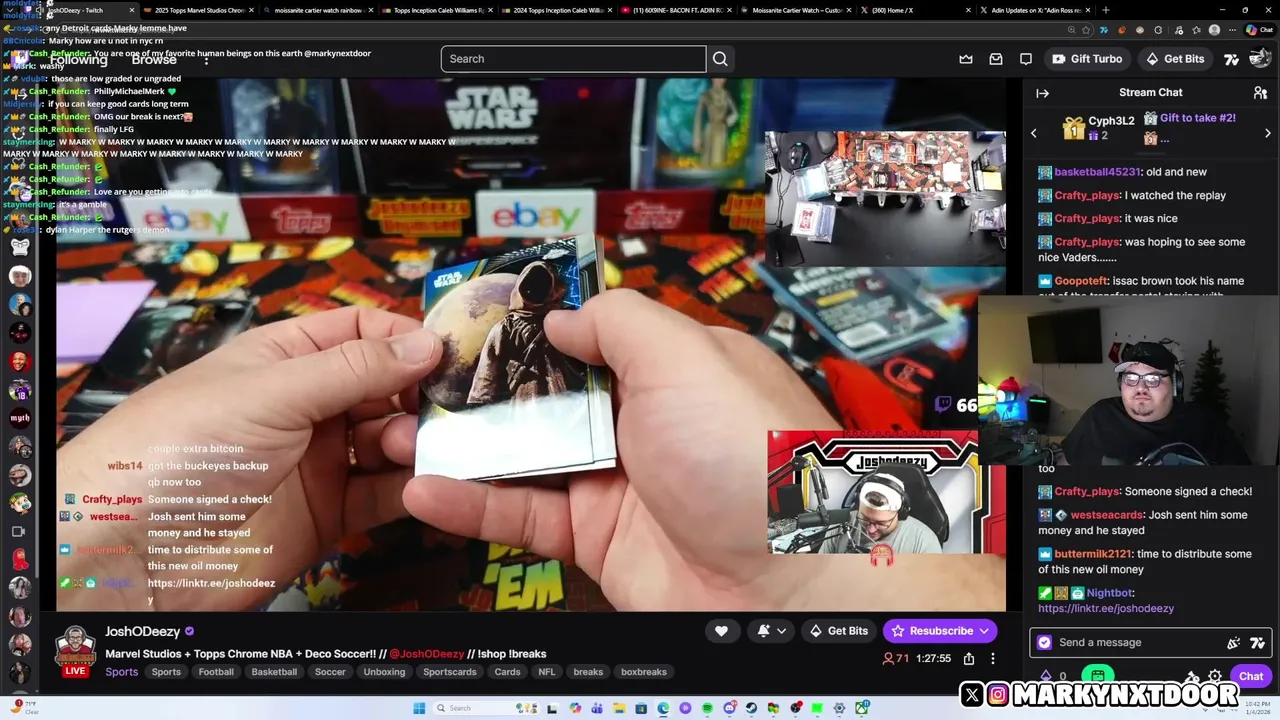Click the Windows taskbar search box
The image size is (1280, 720).
click(x=485, y=708)
